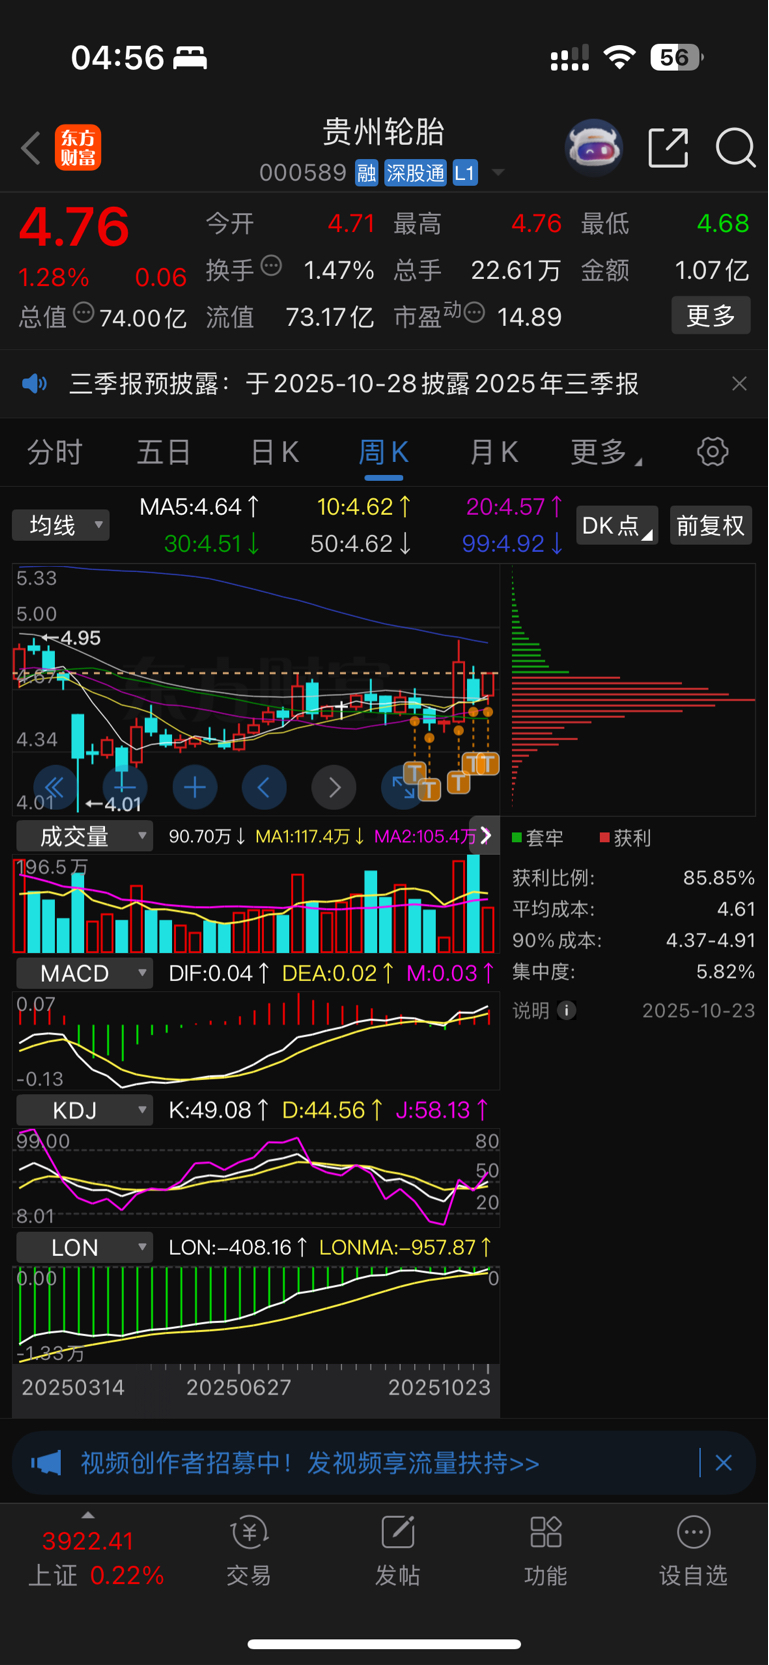Tap the 套牢 green legend
The image size is (769, 1665).
[x=538, y=837]
